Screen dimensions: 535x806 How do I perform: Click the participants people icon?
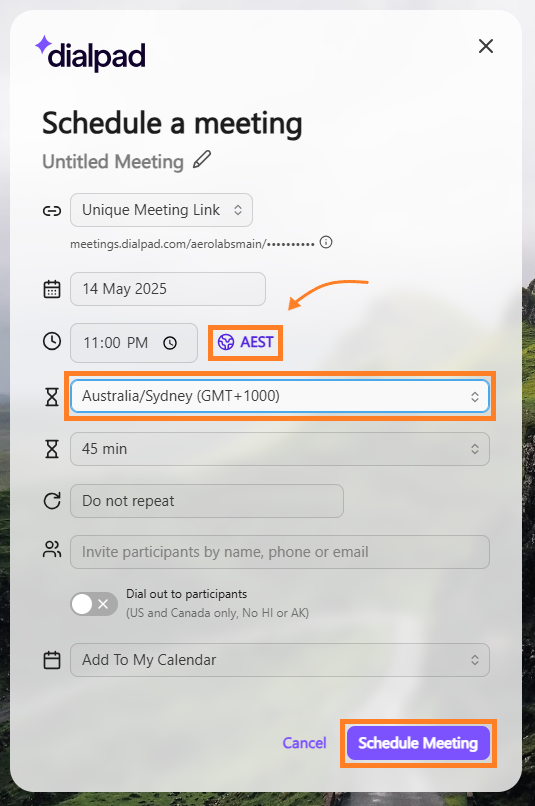tap(52, 549)
